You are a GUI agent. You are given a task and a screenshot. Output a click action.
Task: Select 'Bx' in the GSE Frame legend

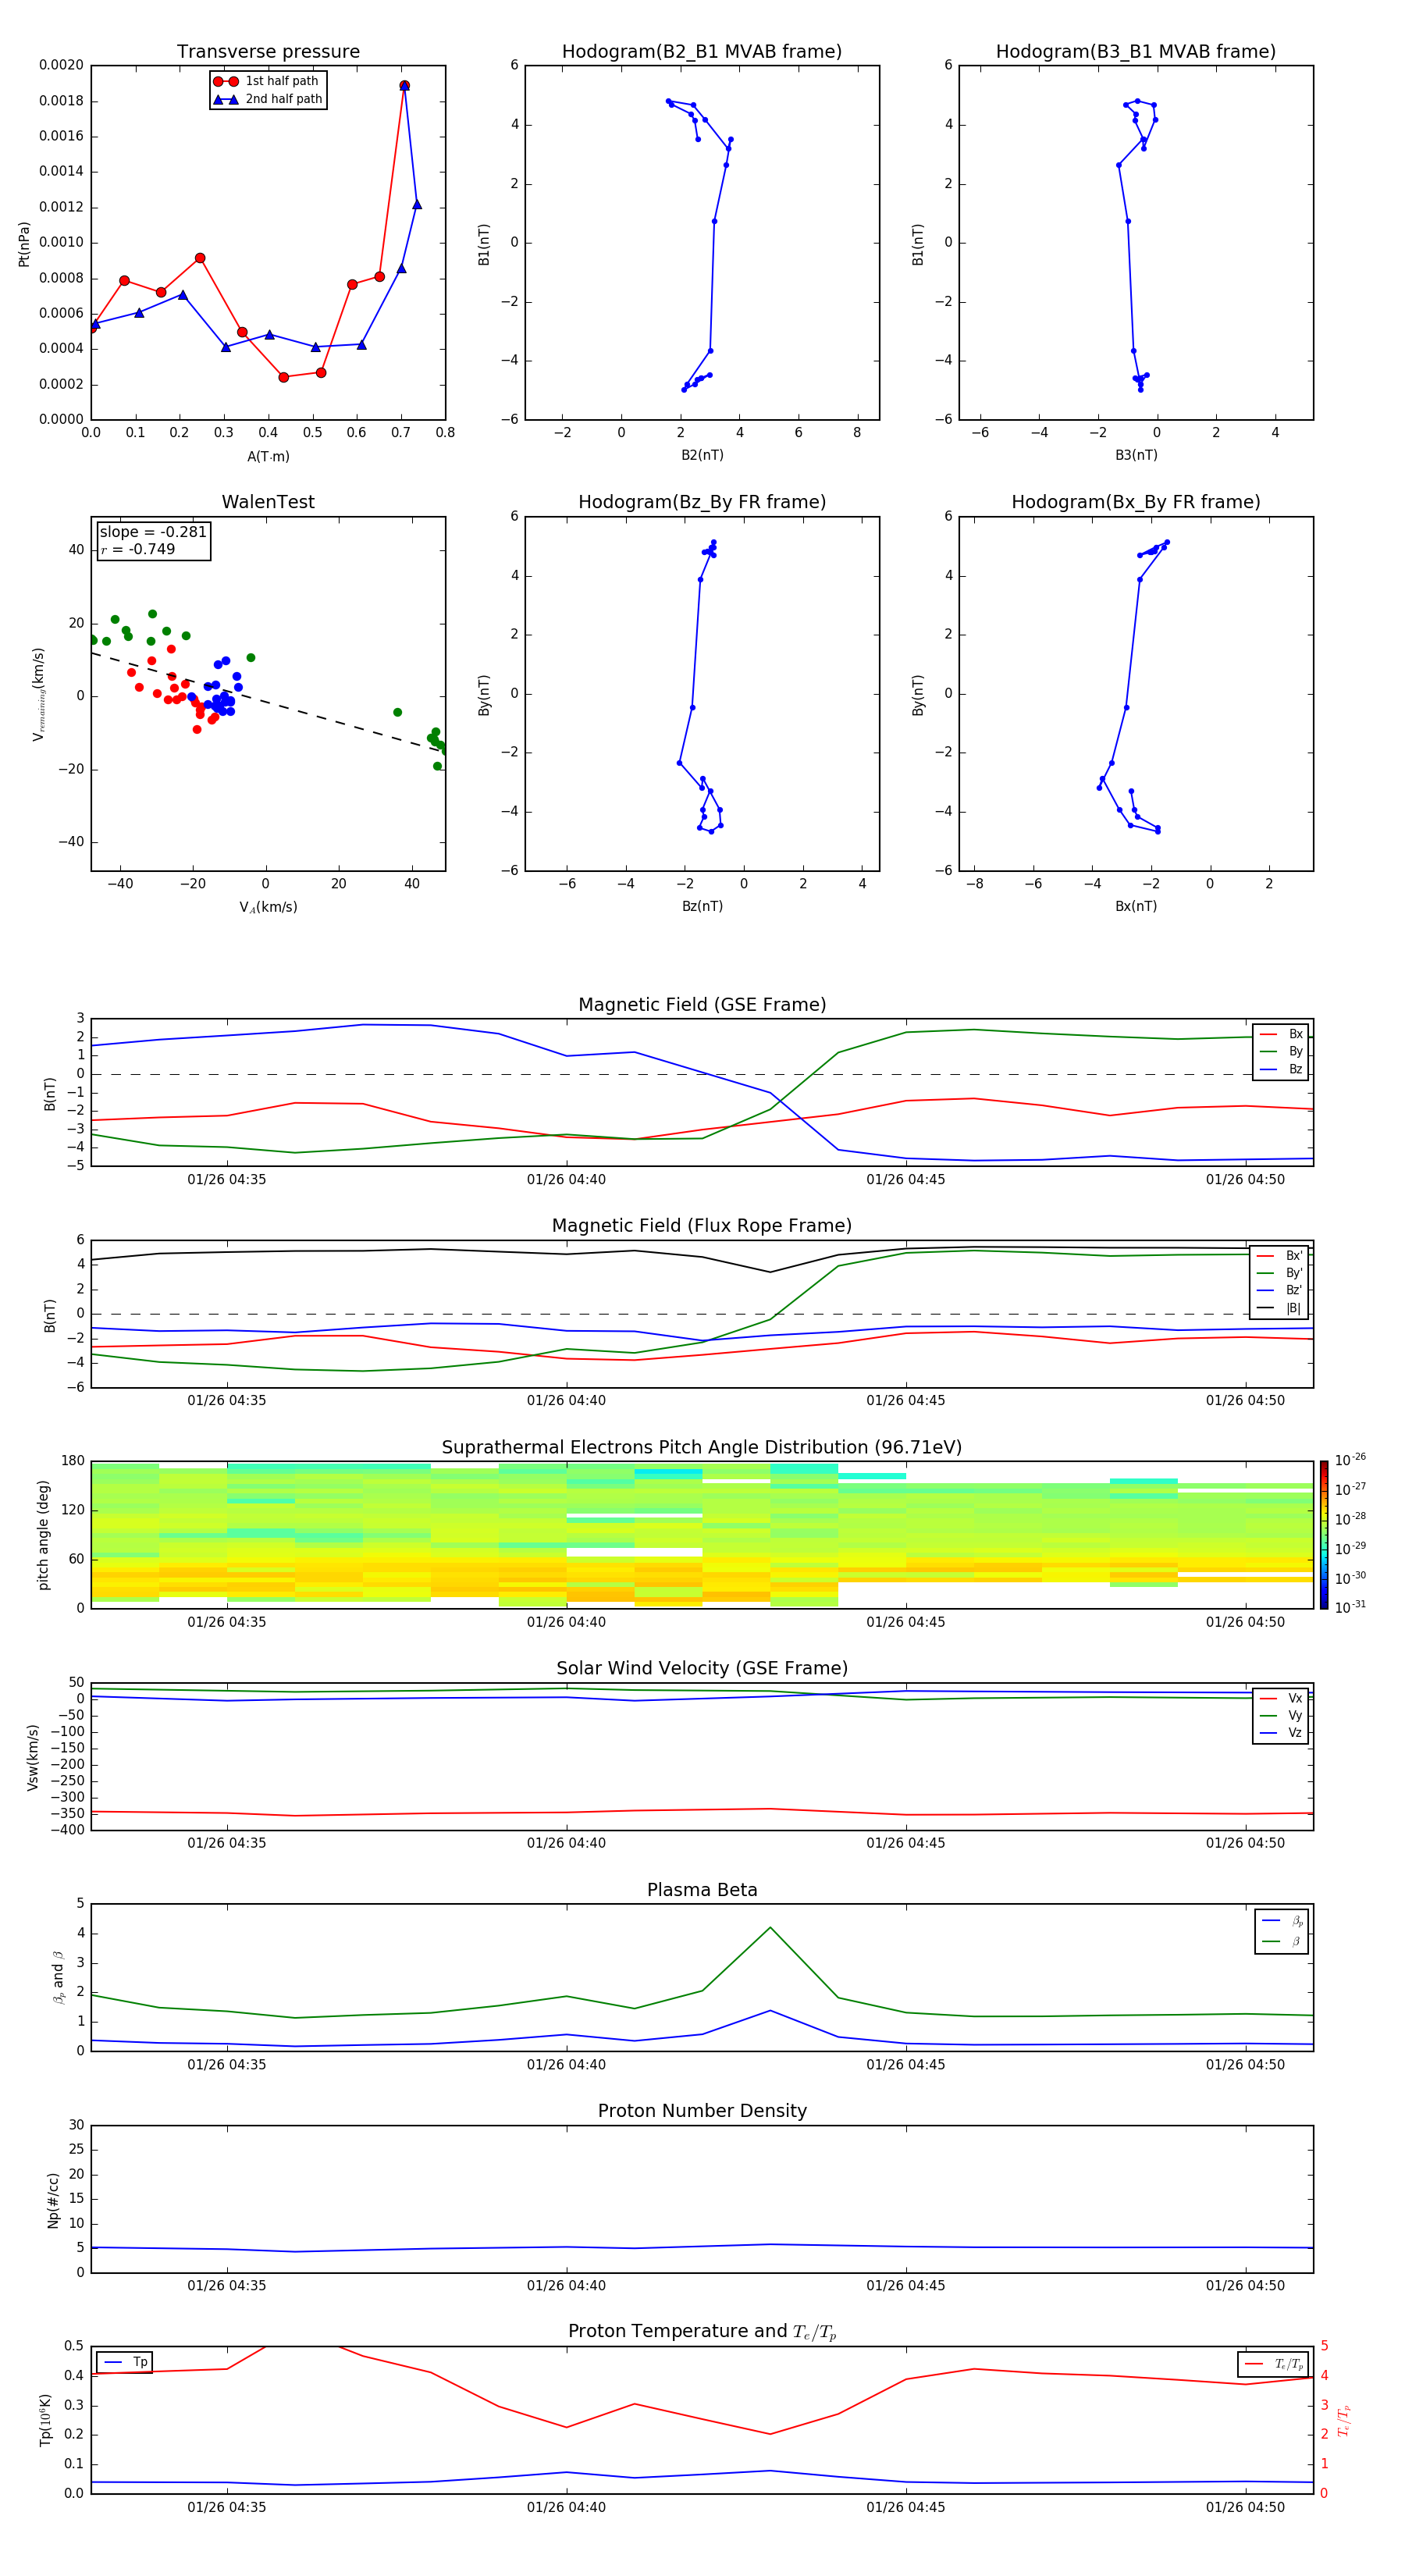pyautogui.click(x=1282, y=1034)
